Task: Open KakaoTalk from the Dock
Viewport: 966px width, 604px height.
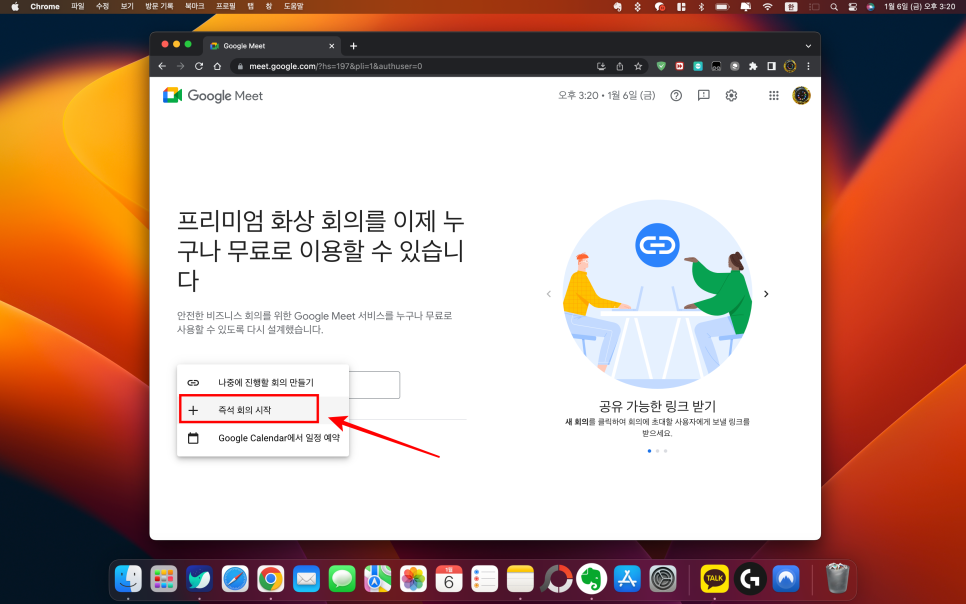Action: click(x=715, y=579)
